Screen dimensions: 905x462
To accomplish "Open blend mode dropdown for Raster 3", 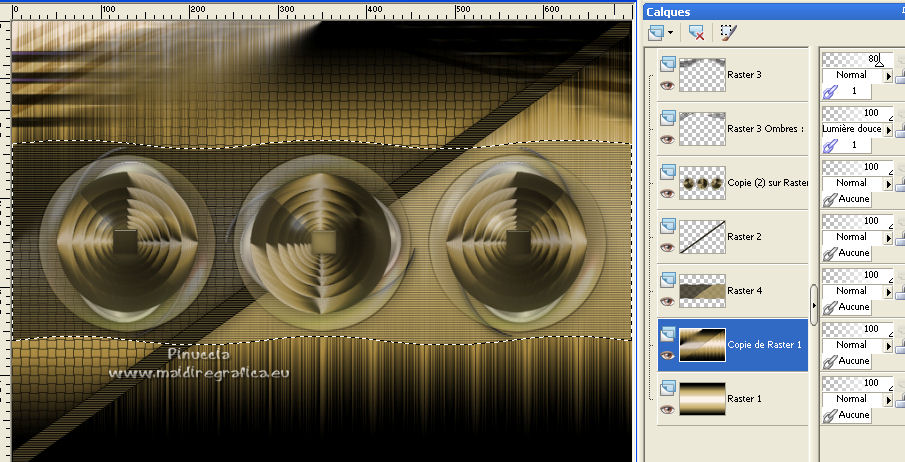I will point(888,75).
